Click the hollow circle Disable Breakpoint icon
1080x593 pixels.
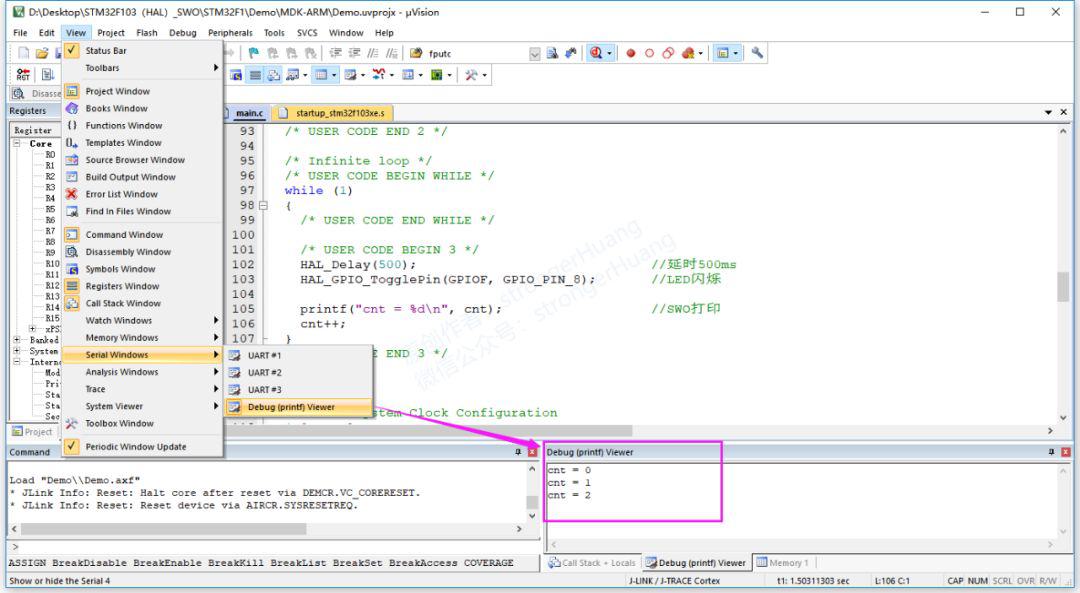click(649, 53)
